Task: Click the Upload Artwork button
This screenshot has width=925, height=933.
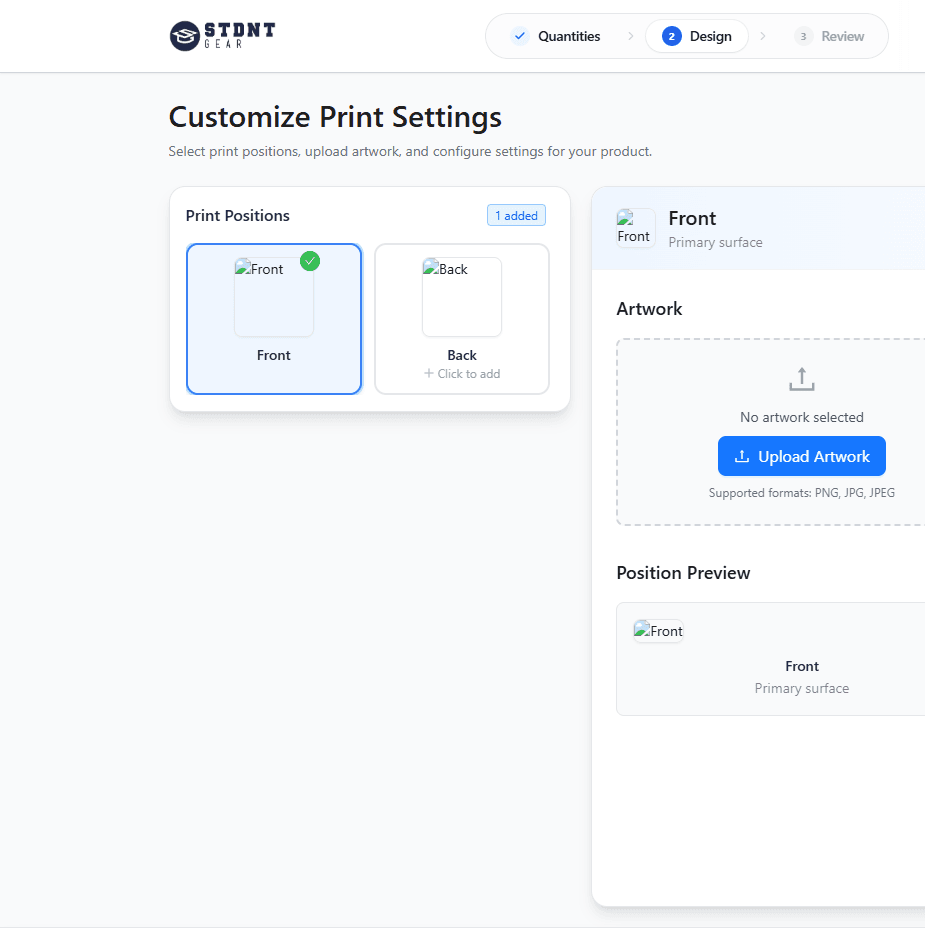Action: click(x=801, y=456)
